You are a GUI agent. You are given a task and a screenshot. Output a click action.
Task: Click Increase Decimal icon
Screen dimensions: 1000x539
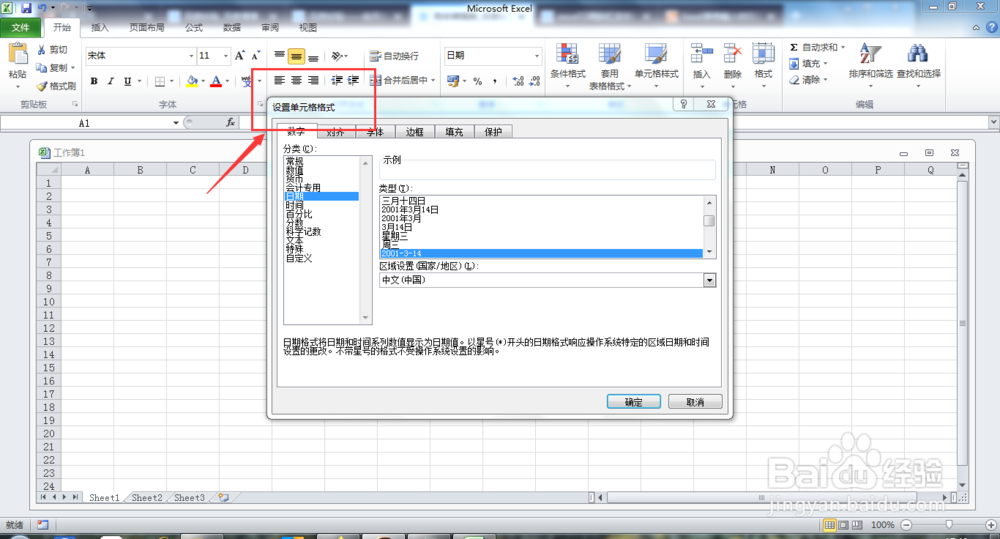pyautogui.click(x=518, y=81)
